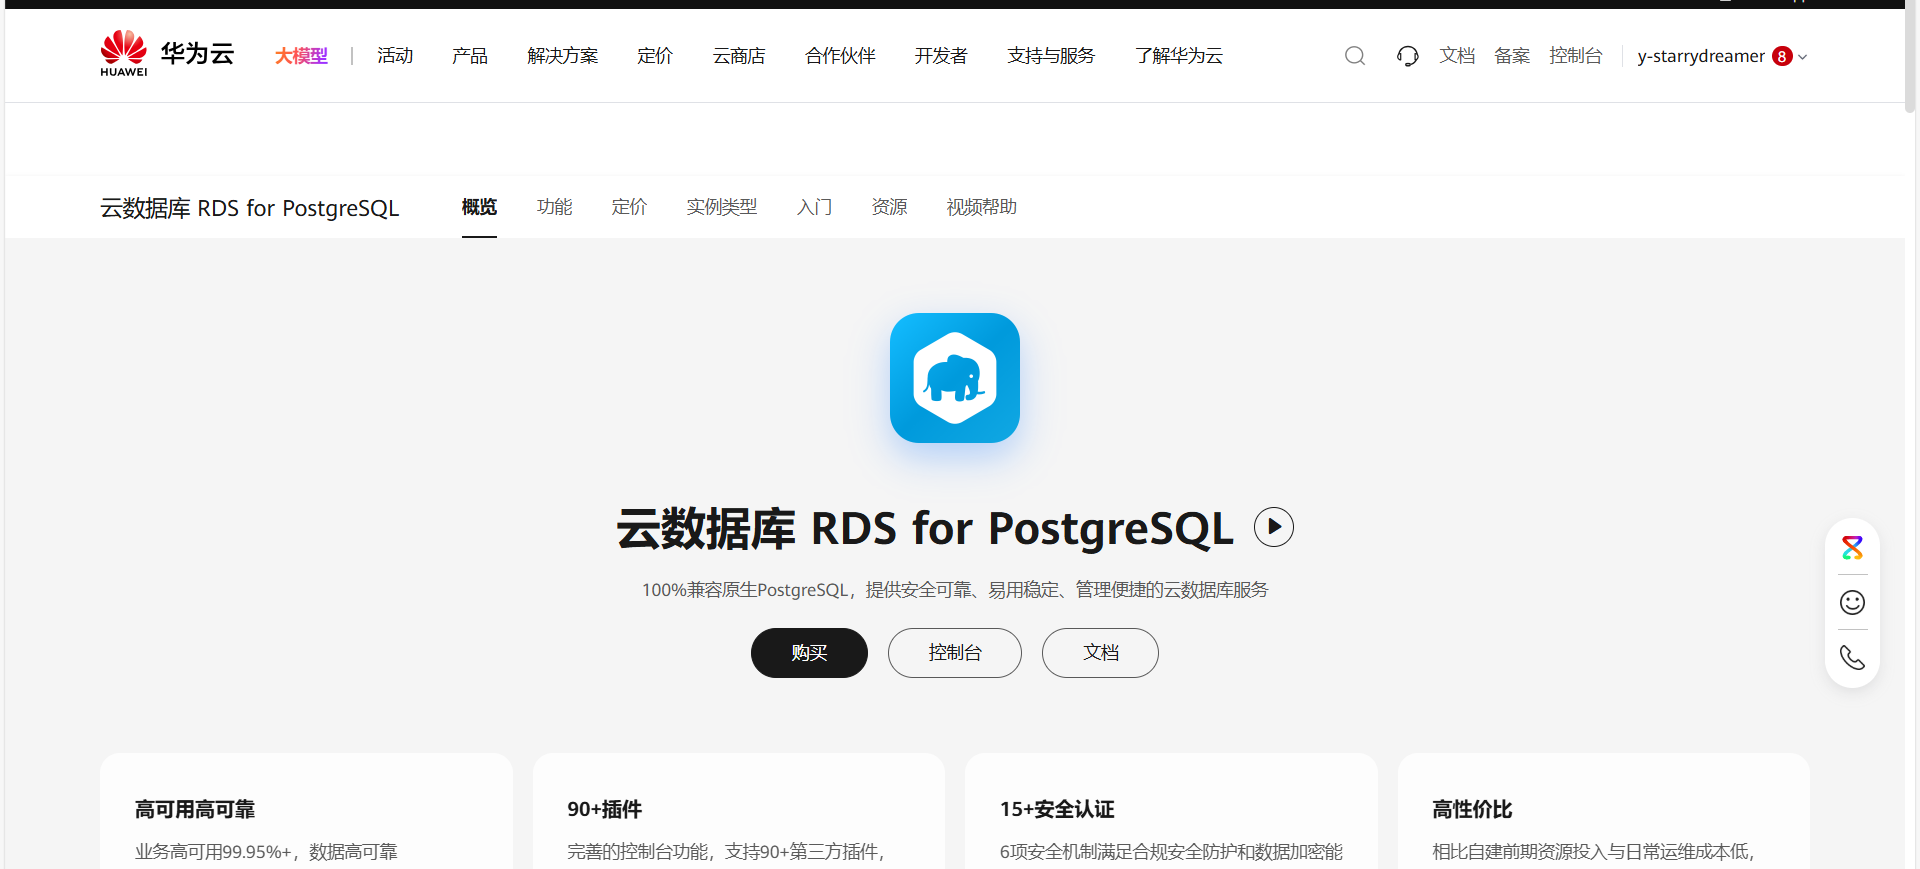Click the headset customer service icon
The image size is (1920, 869).
coord(1407,56)
